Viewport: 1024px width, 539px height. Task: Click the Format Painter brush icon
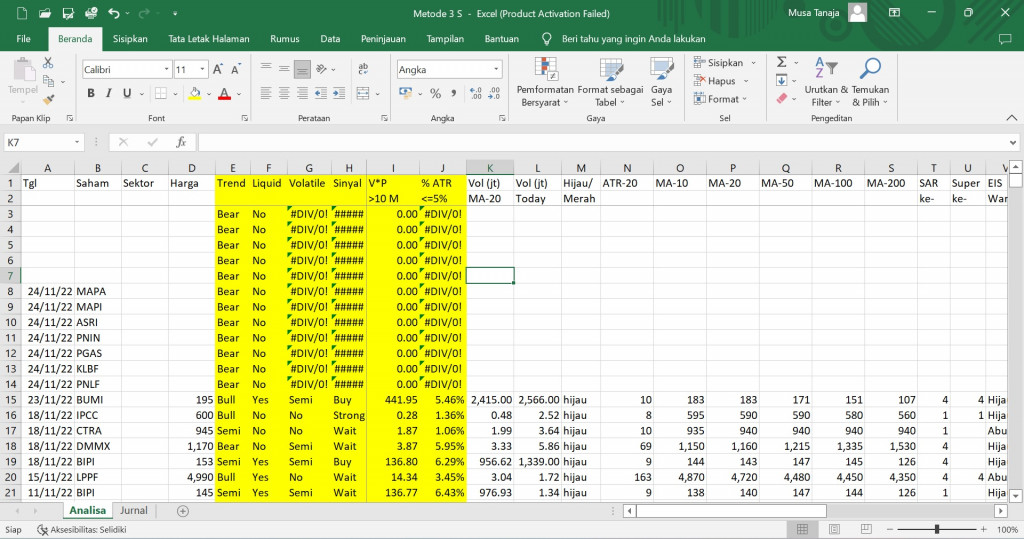tap(48, 100)
